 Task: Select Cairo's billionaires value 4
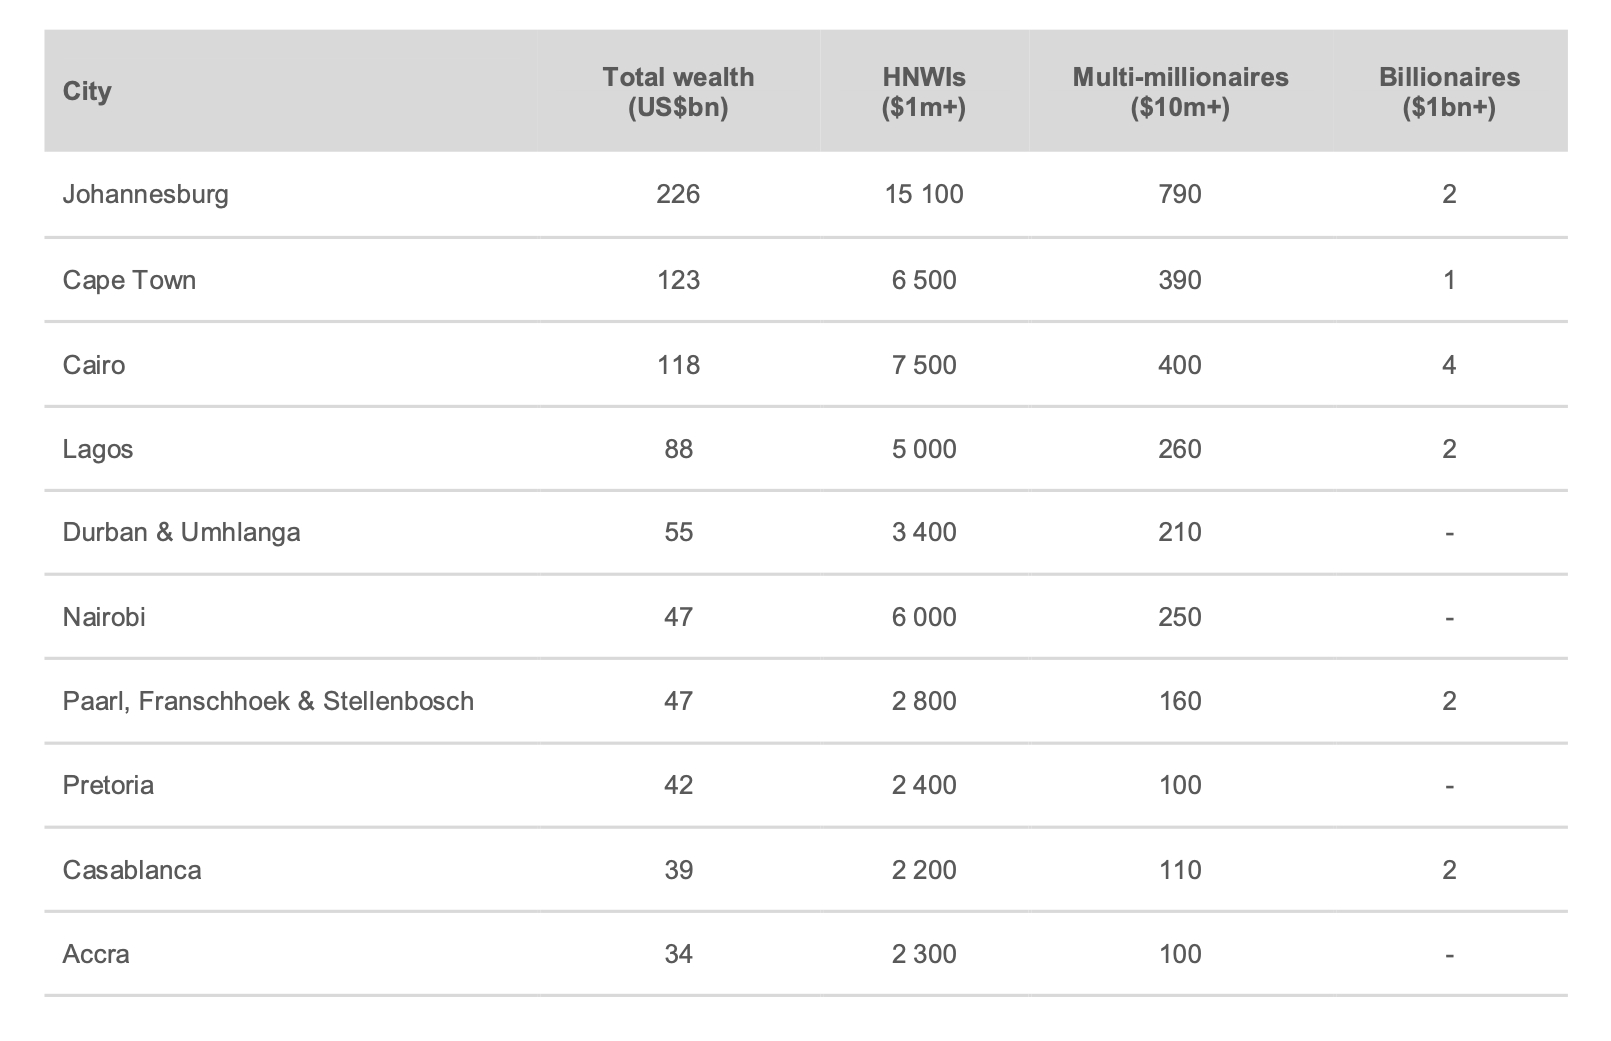[x=1449, y=364]
